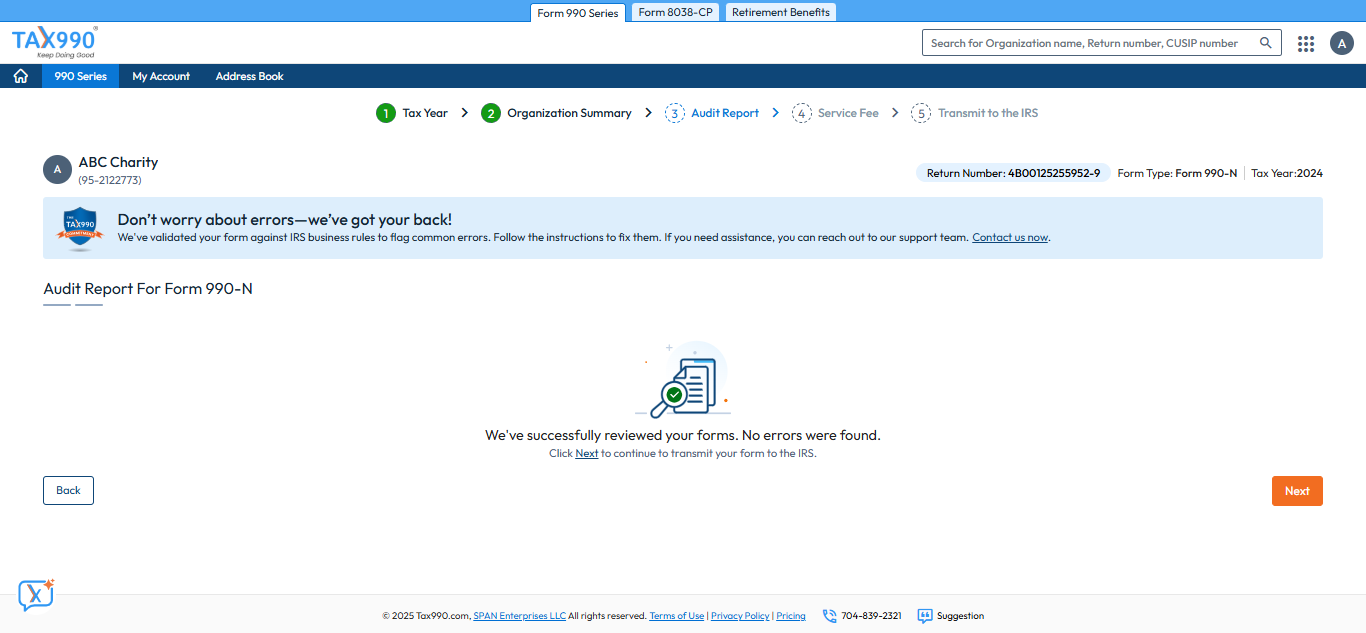The height and width of the screenshot is (633, 1366).
Task: Open the apps grid launcher icon
Action: [1306, 43]
